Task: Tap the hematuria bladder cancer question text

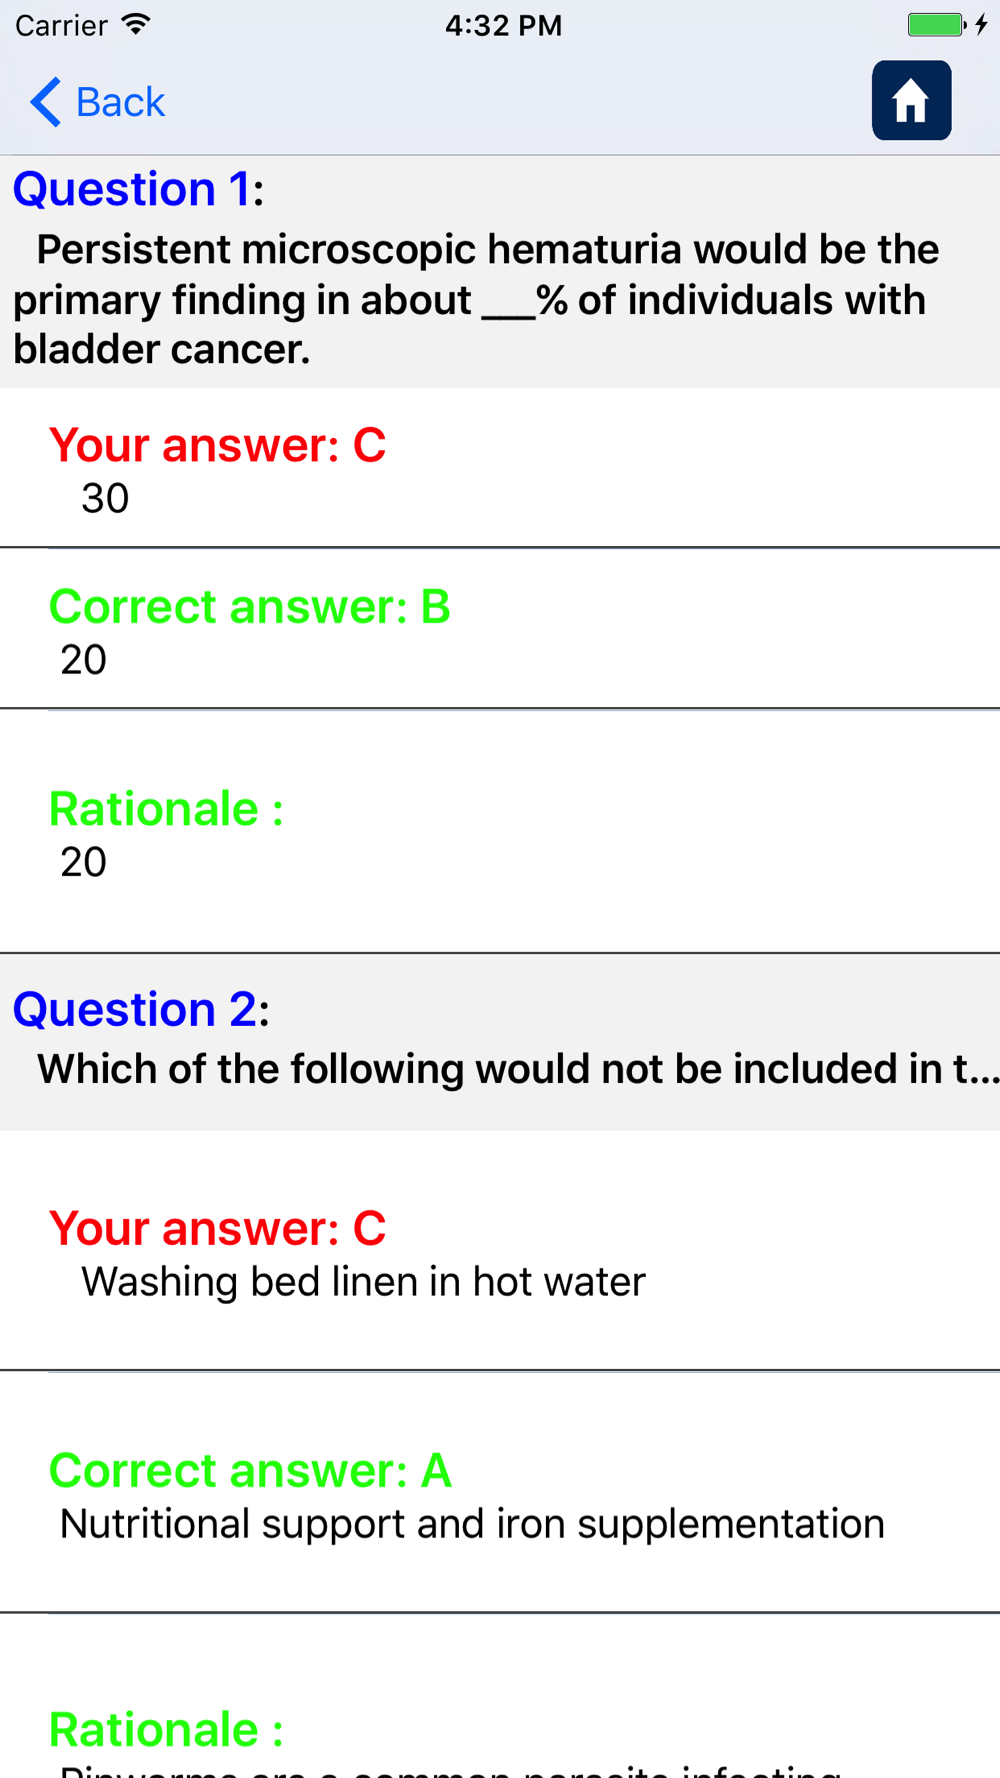Action: (x=476, y=299)
